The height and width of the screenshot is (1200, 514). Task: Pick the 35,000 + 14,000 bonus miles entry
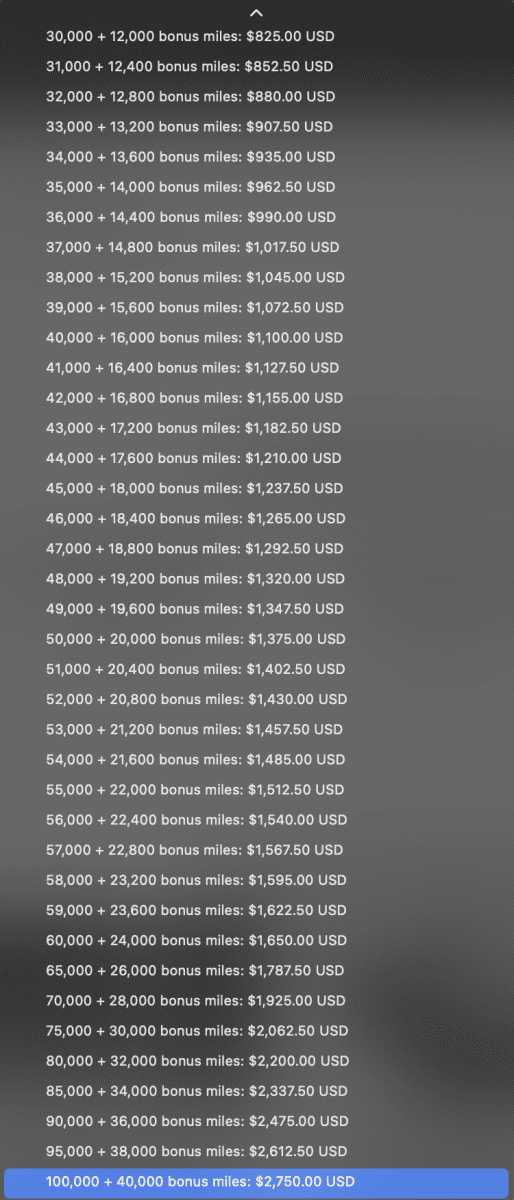257,187
